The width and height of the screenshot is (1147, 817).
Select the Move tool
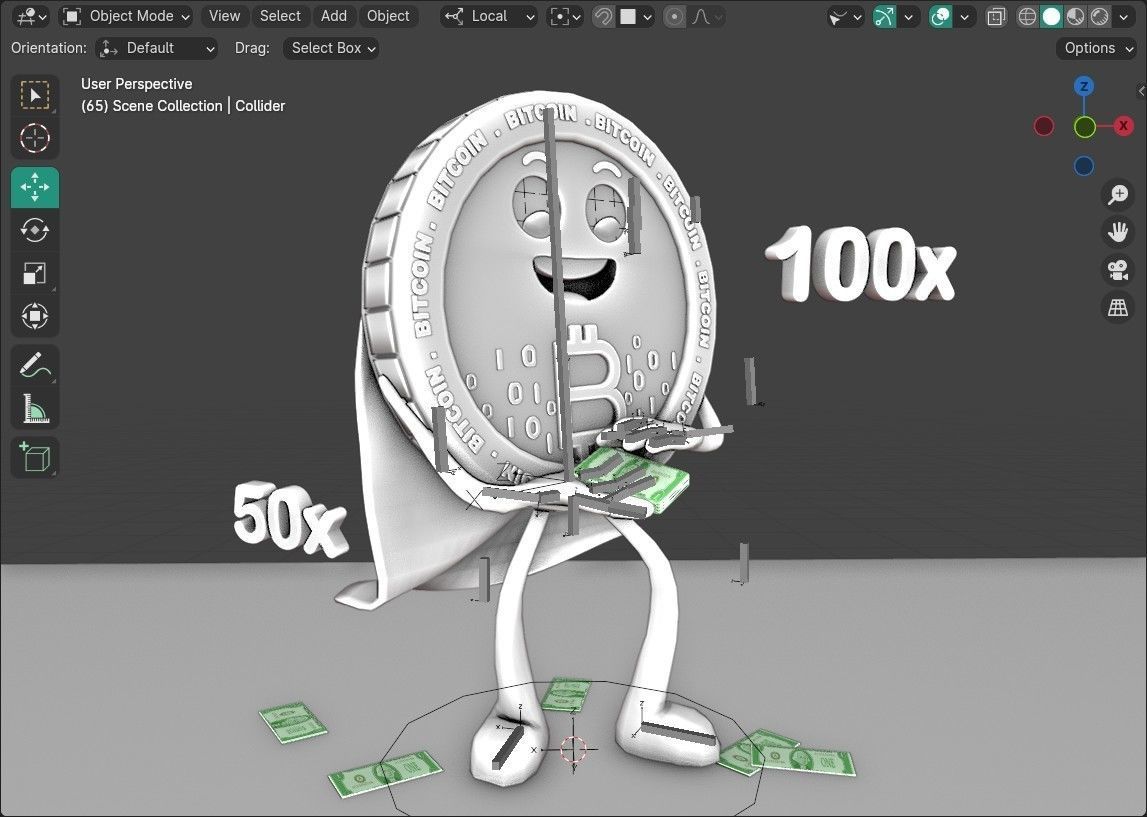34,187
